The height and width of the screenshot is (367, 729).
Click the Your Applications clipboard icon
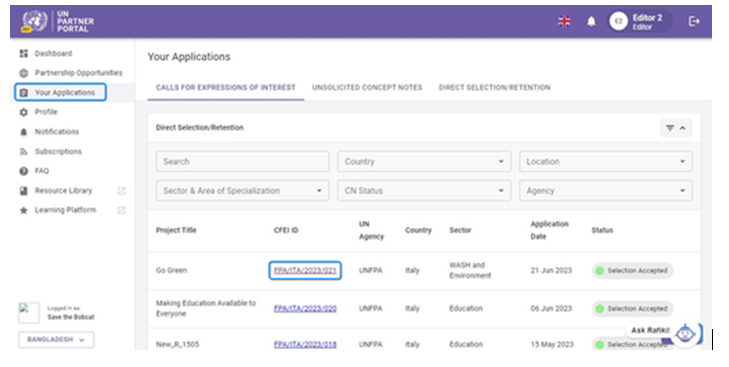(24, 93)
